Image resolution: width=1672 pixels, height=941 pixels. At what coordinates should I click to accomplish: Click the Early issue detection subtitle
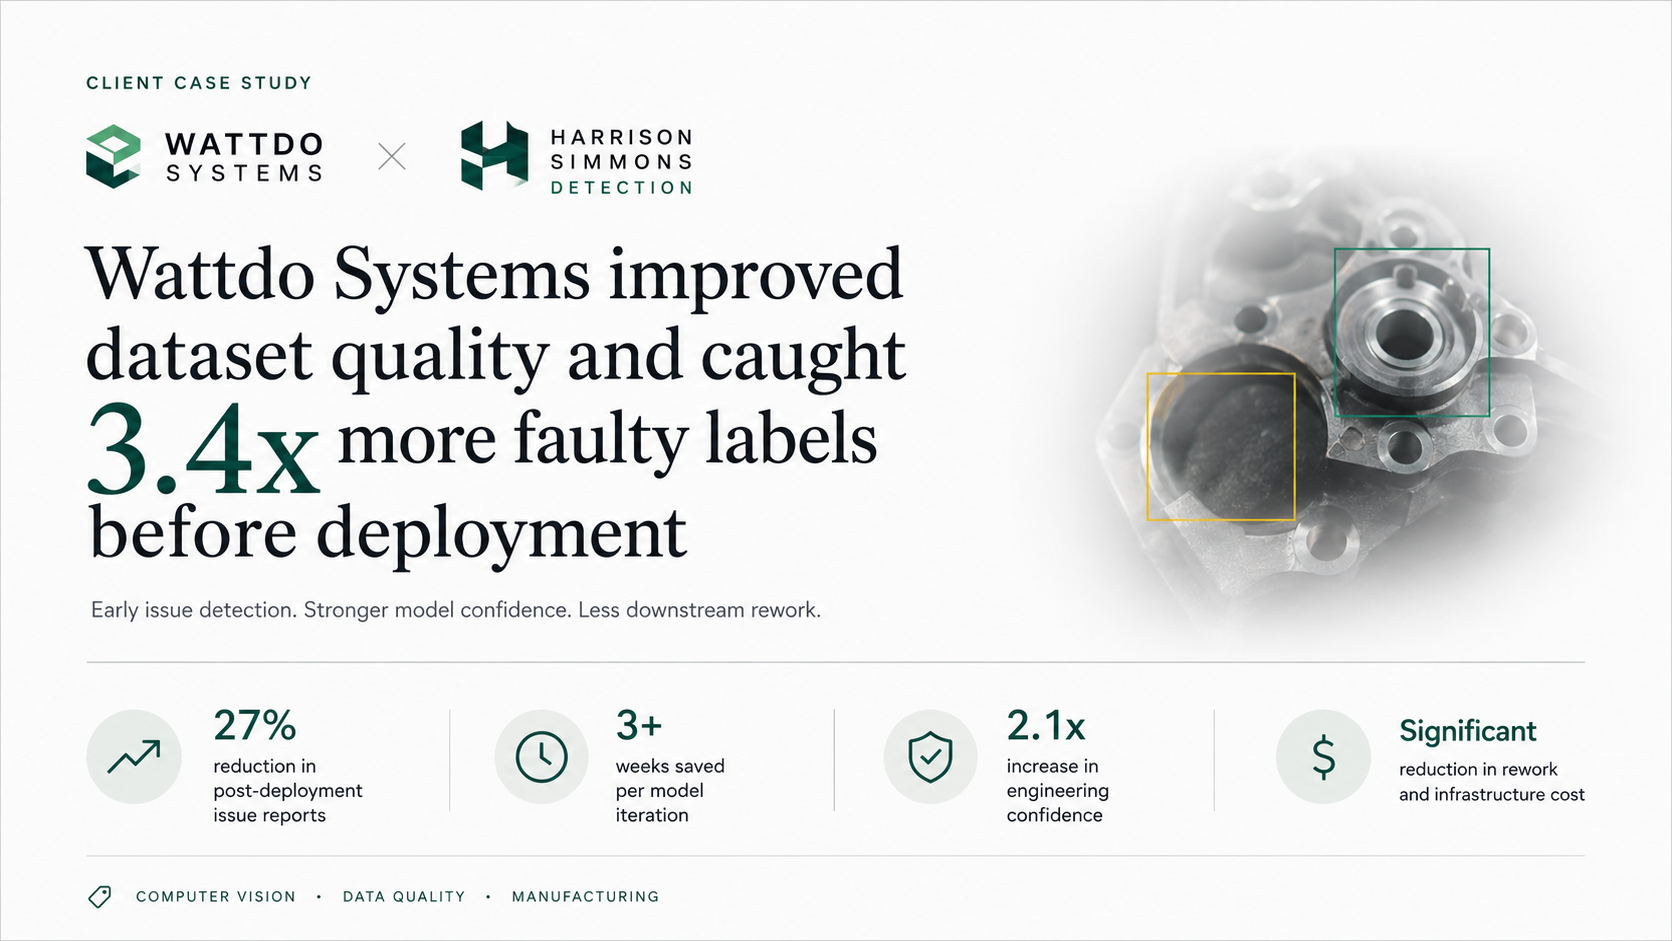coord(456,610)
